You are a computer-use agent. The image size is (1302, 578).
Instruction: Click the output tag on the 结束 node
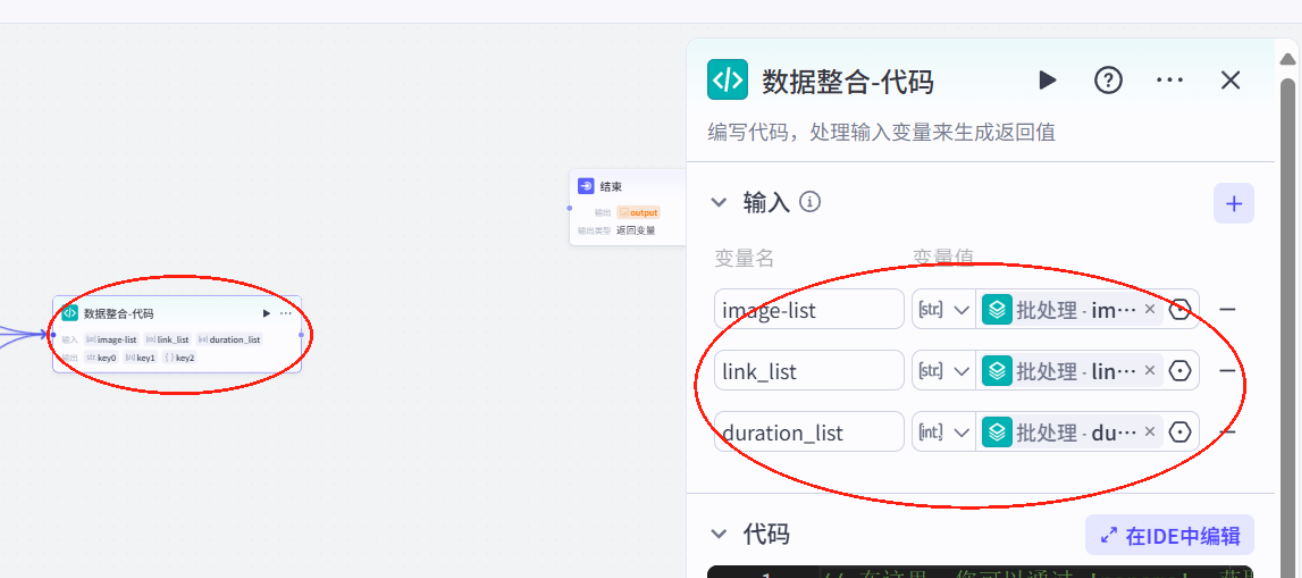tap(639, 212)
